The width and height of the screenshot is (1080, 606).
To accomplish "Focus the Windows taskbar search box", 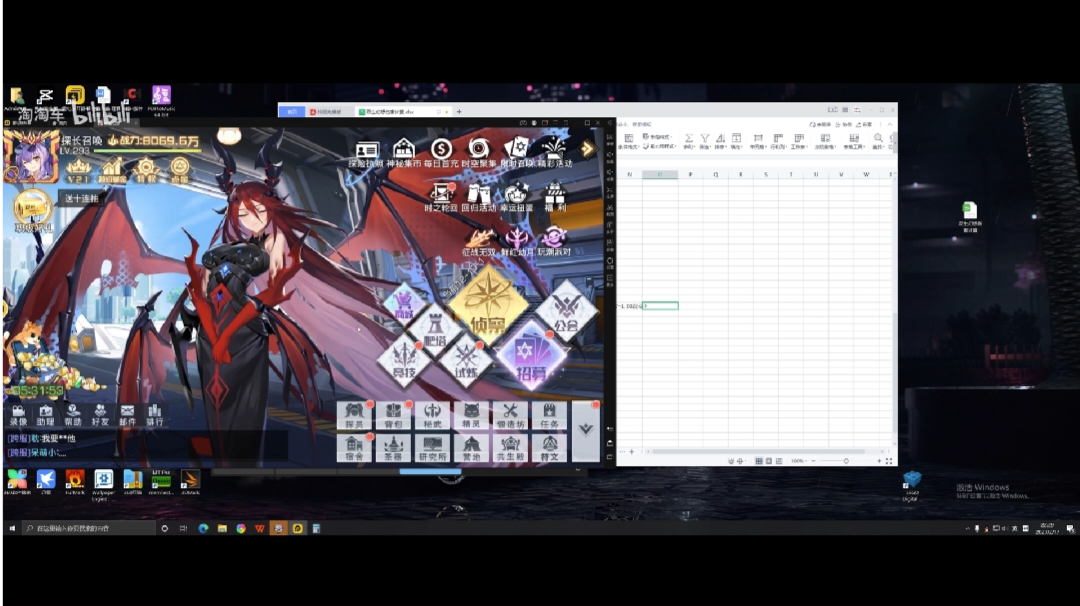I will [88, 528].
